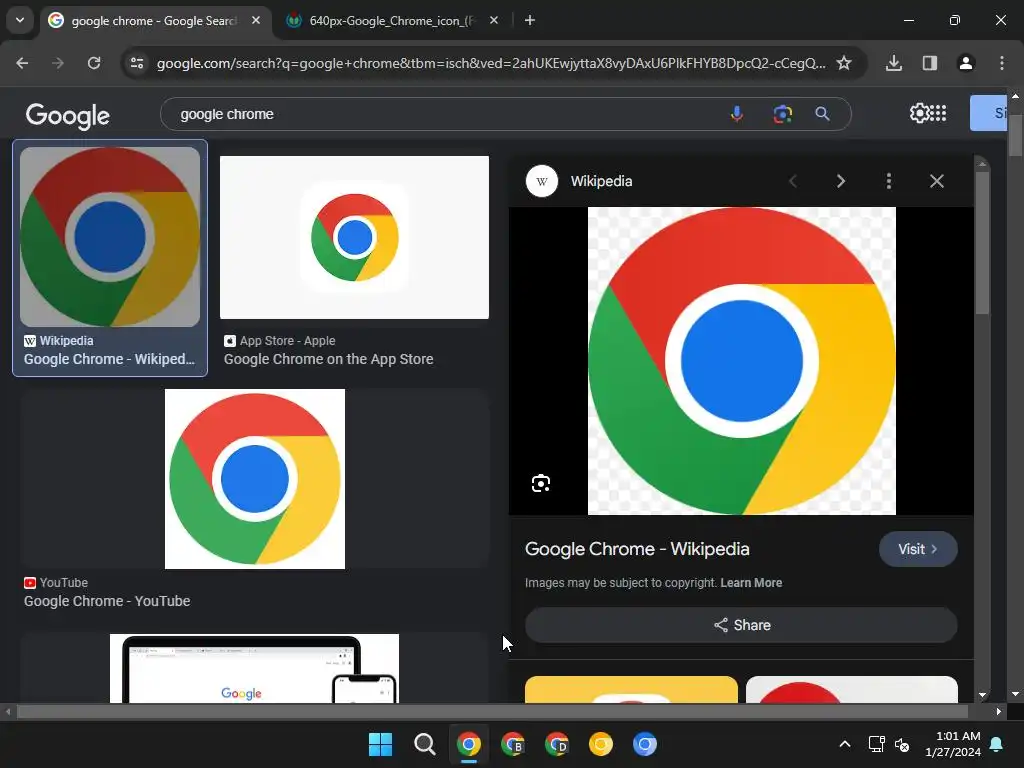1024x768 pixels.
Task: Open the Chrome profile icon
Action: pyautogui.click(x=966, y=63)
